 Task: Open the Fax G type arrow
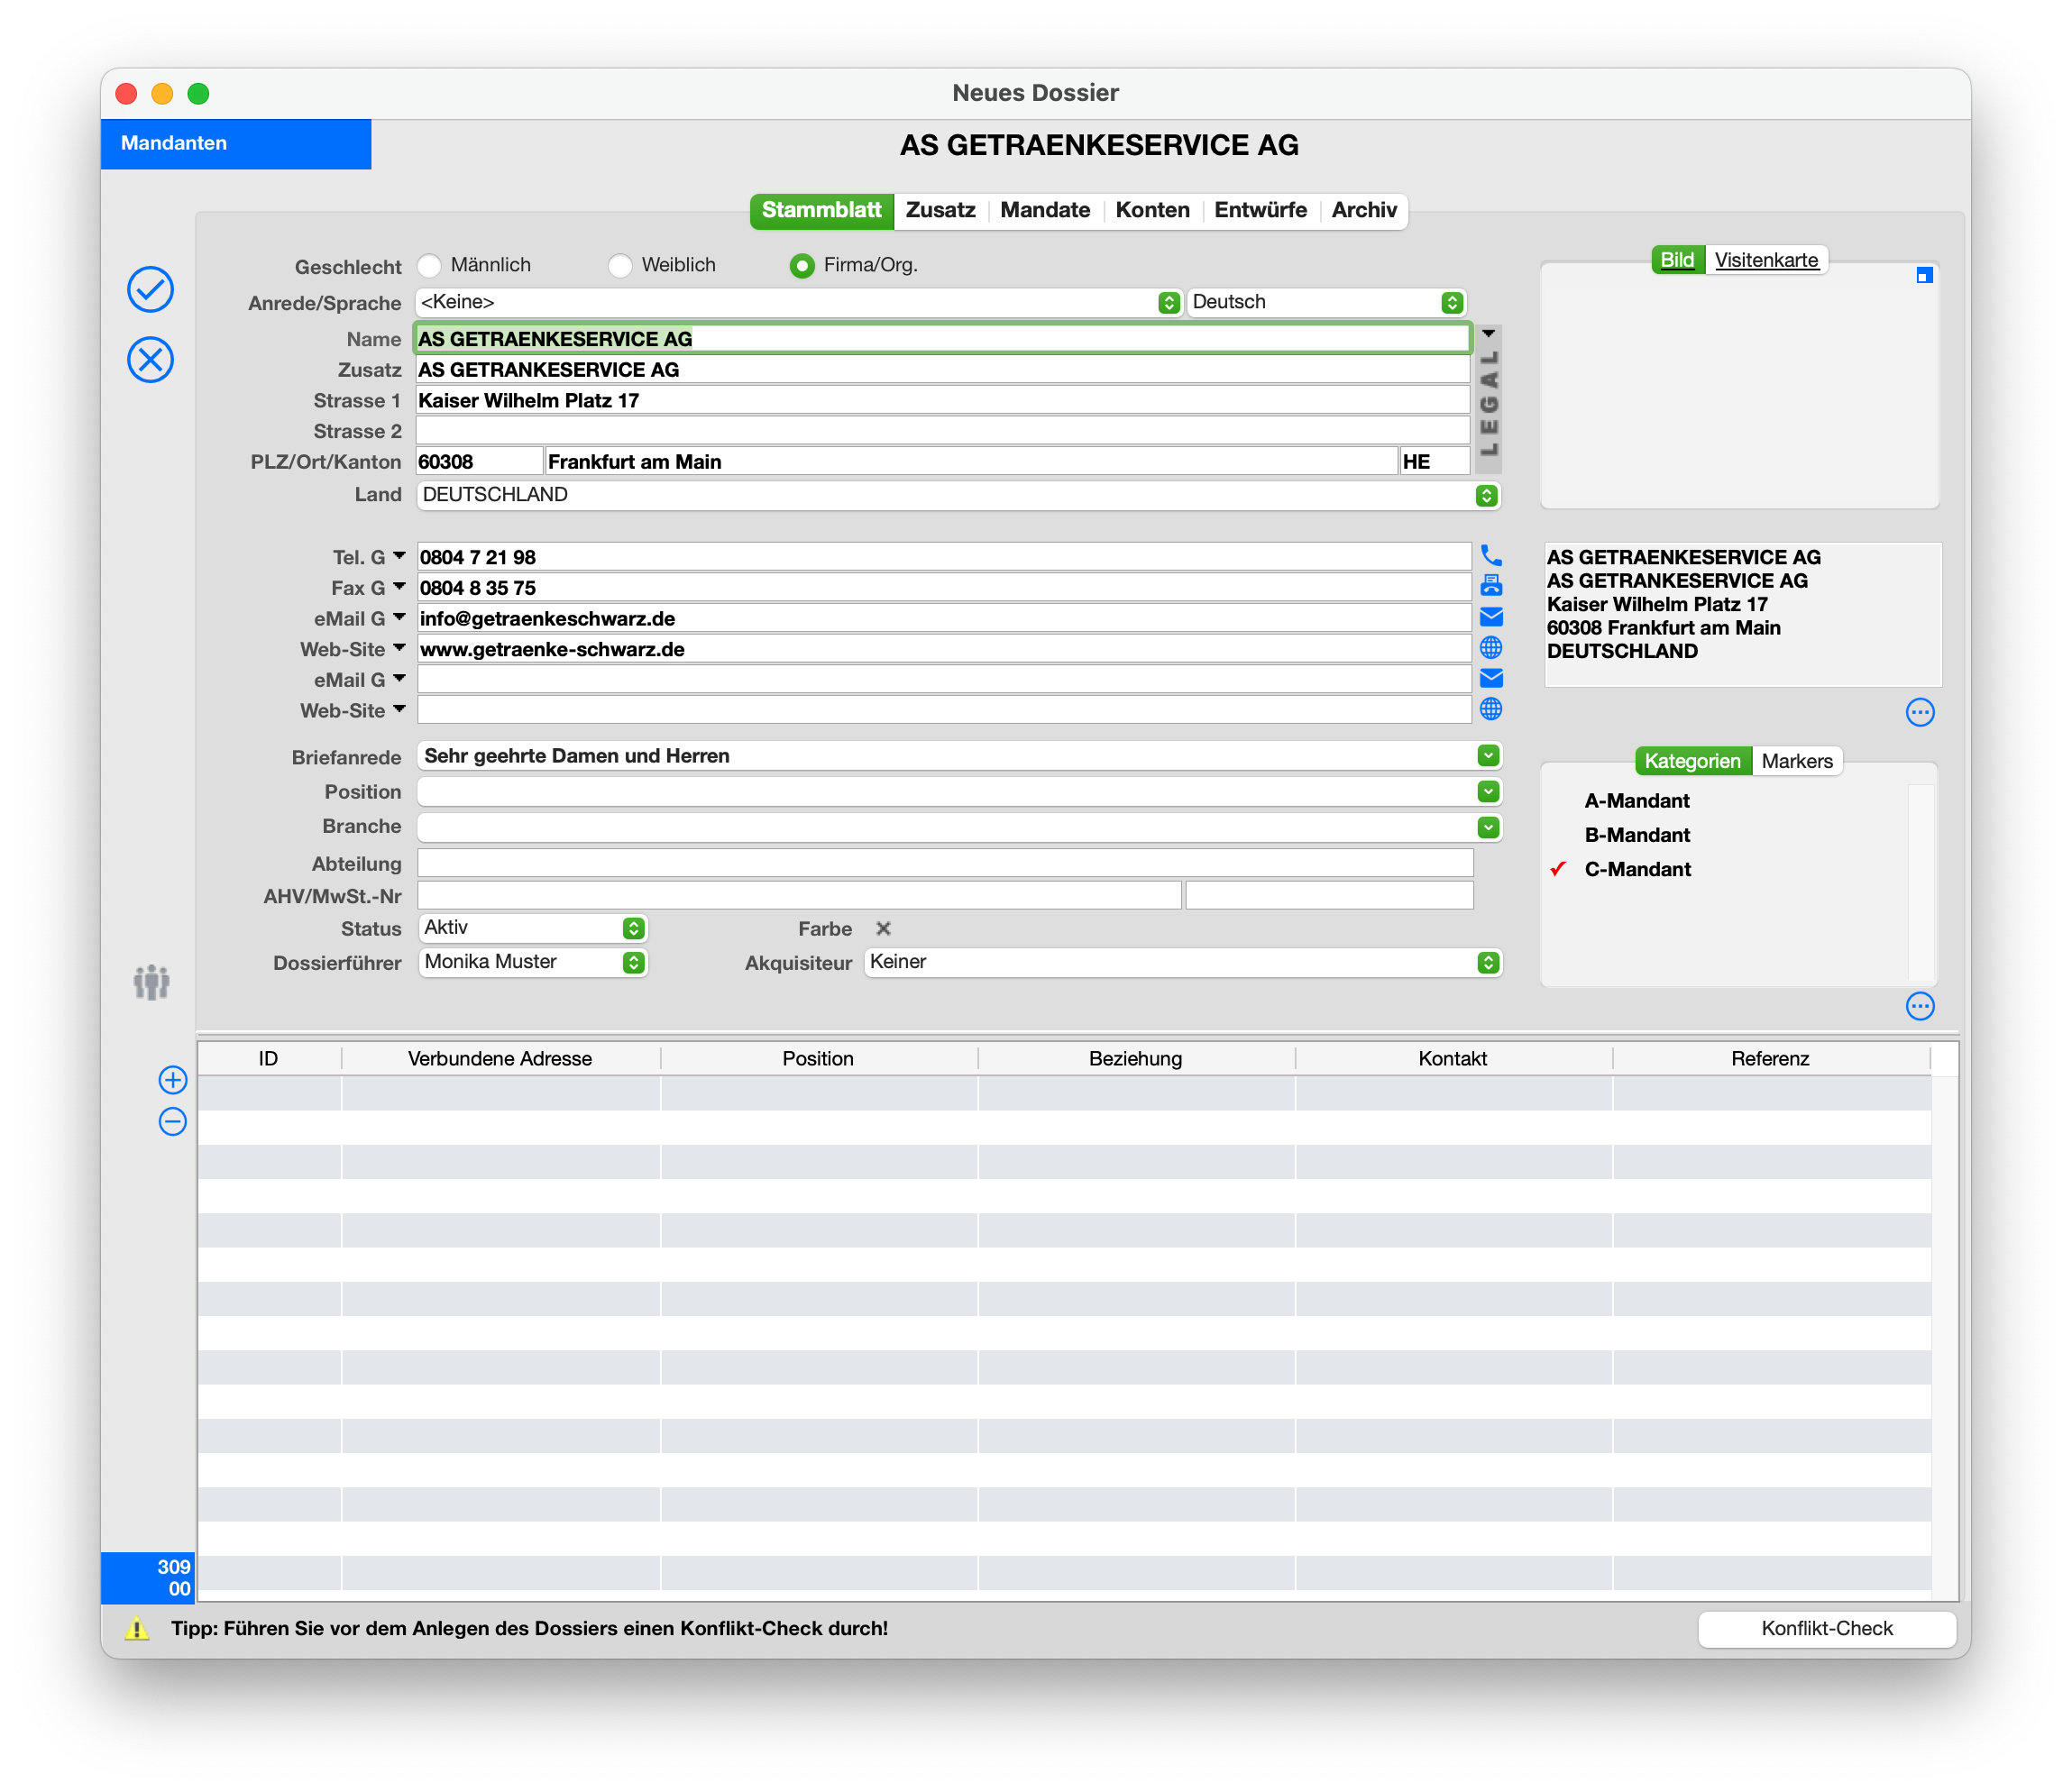click(x=399, y=587)
